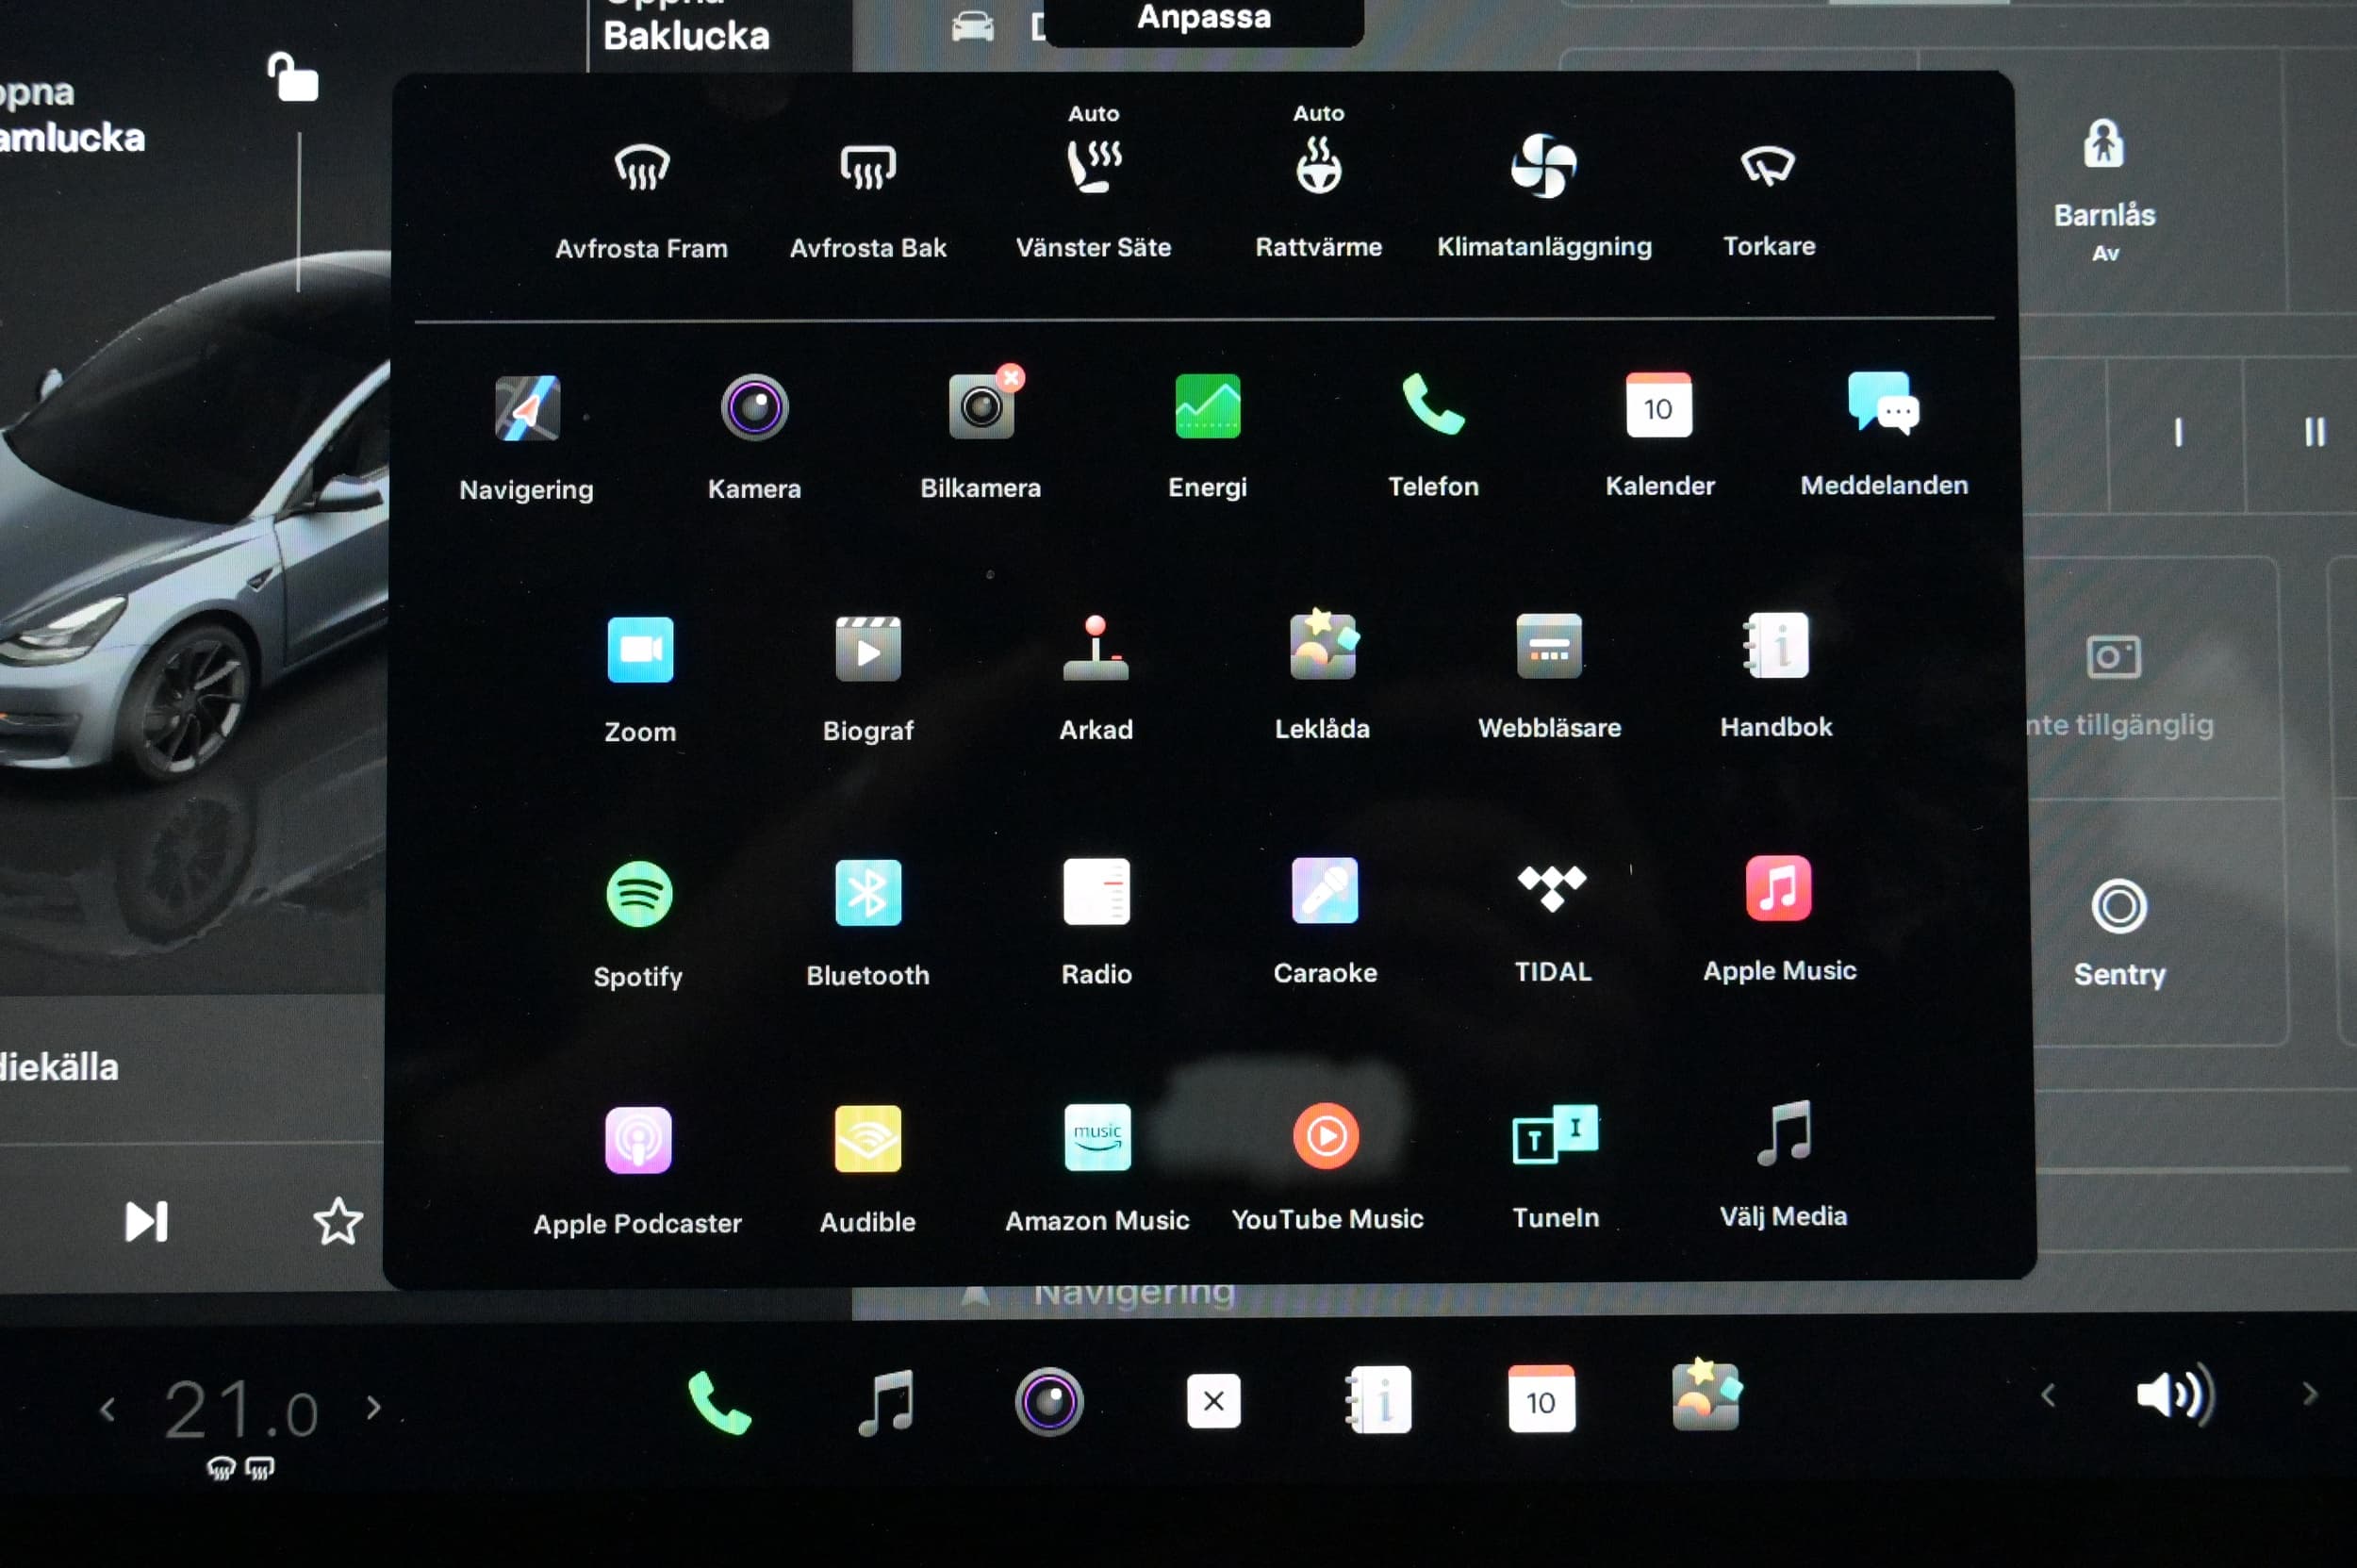Click the Anpassa customize button
The image size is (2357, 1568).
point(1204,18)
